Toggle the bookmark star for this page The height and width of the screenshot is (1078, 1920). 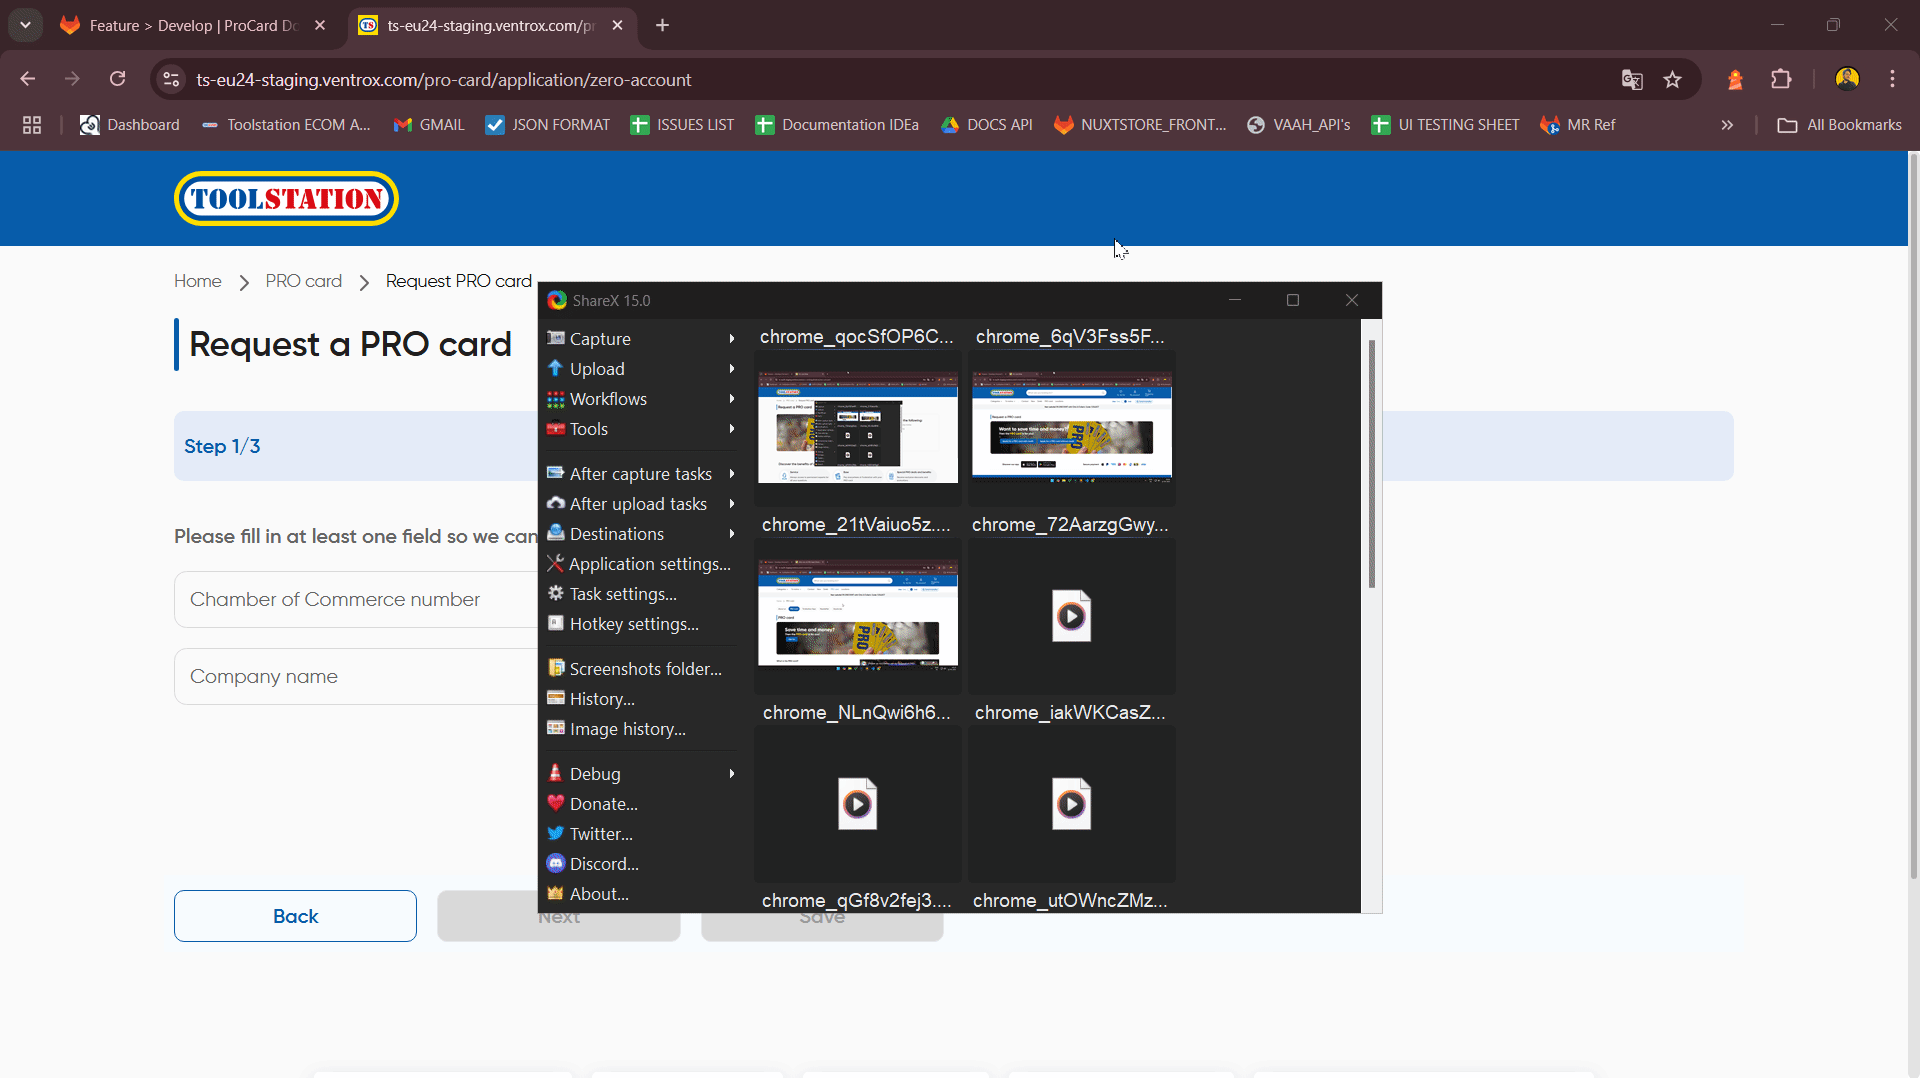(1673, 79)
